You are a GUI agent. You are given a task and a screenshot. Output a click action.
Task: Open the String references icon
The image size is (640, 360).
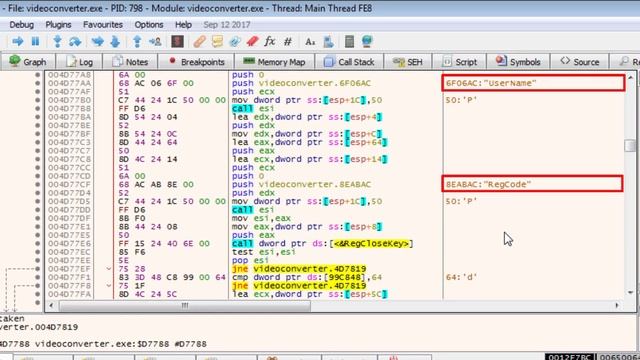(310, 41)
